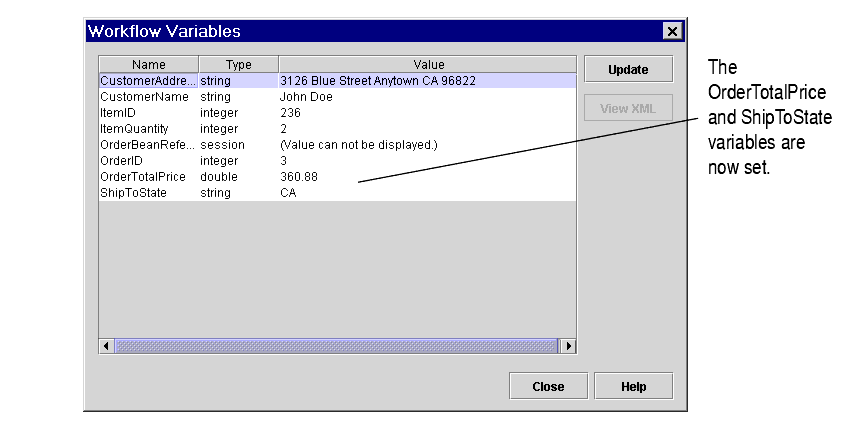Click the 'string' type of CustomerName
The image size is (860, 432).
[216, 97]
